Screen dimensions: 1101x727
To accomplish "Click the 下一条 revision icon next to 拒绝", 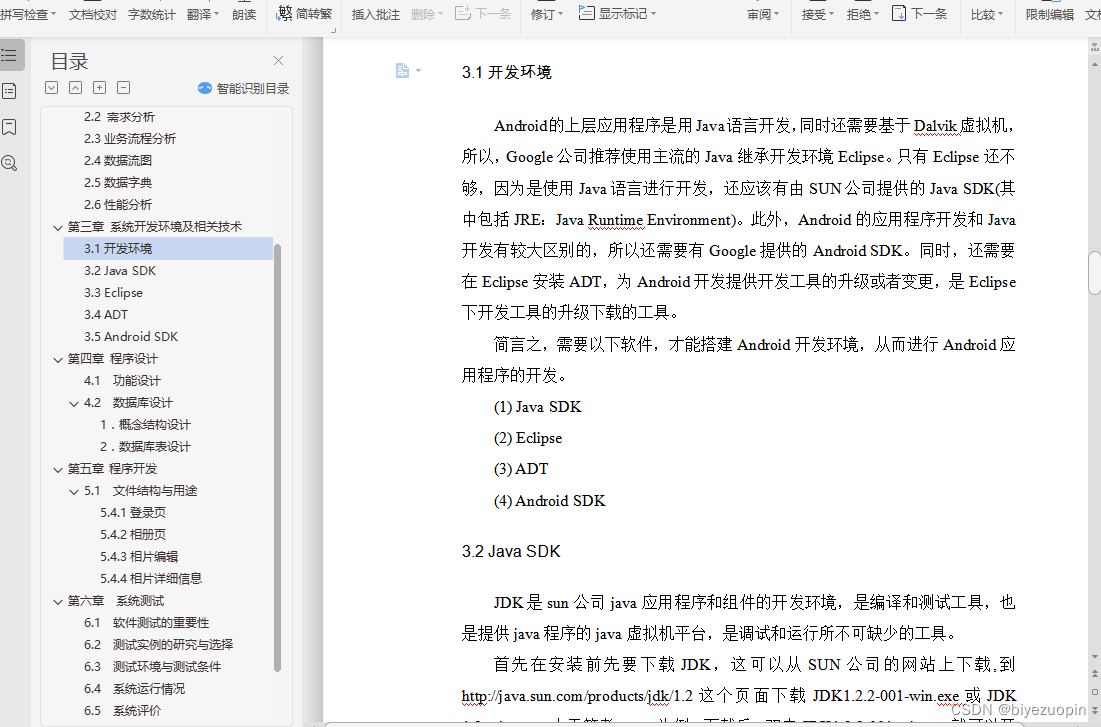I will point(899,13).
